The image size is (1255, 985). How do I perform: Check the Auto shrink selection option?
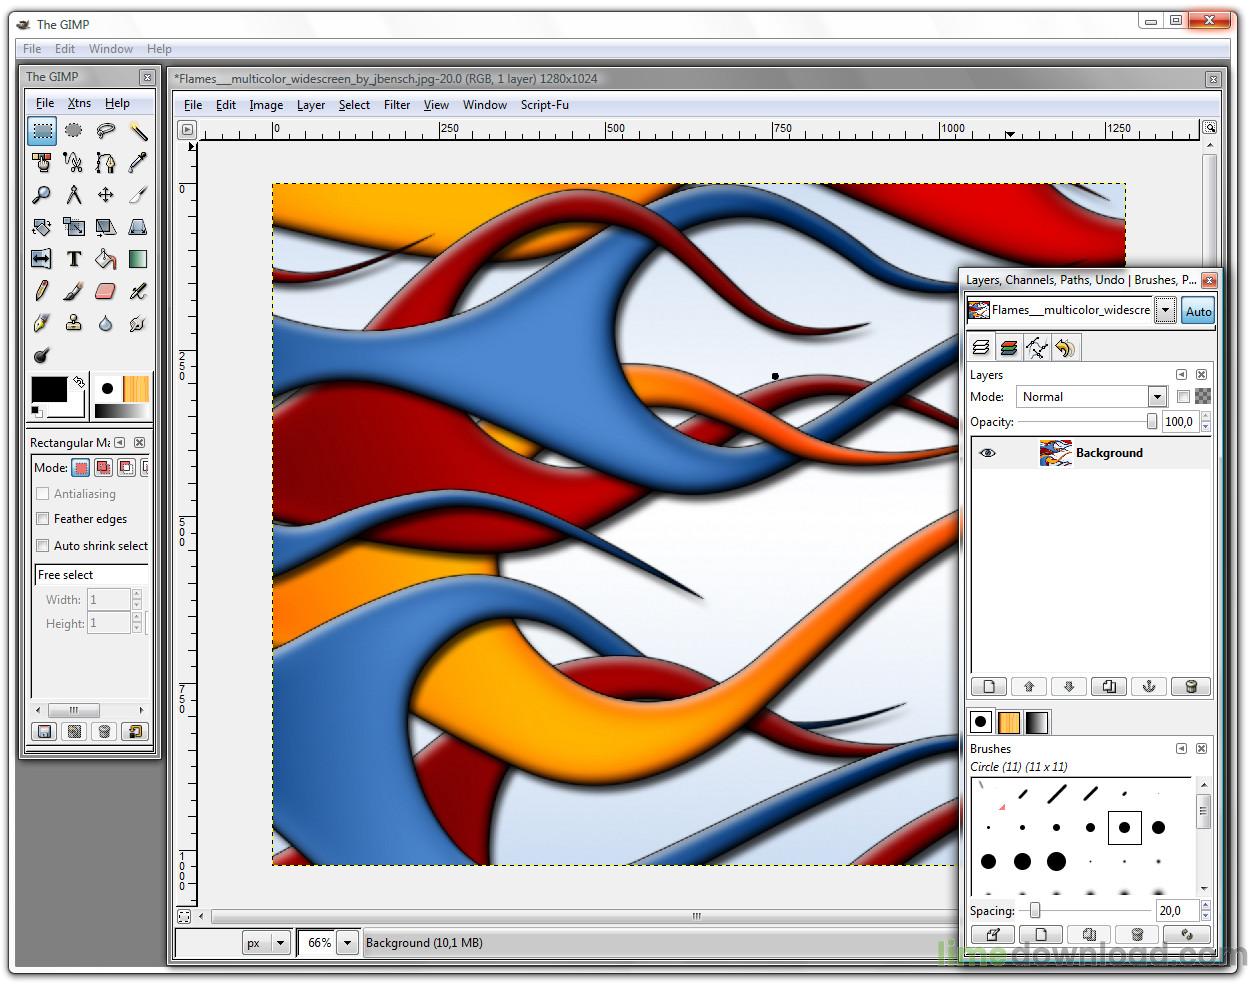tap(43, 546)
